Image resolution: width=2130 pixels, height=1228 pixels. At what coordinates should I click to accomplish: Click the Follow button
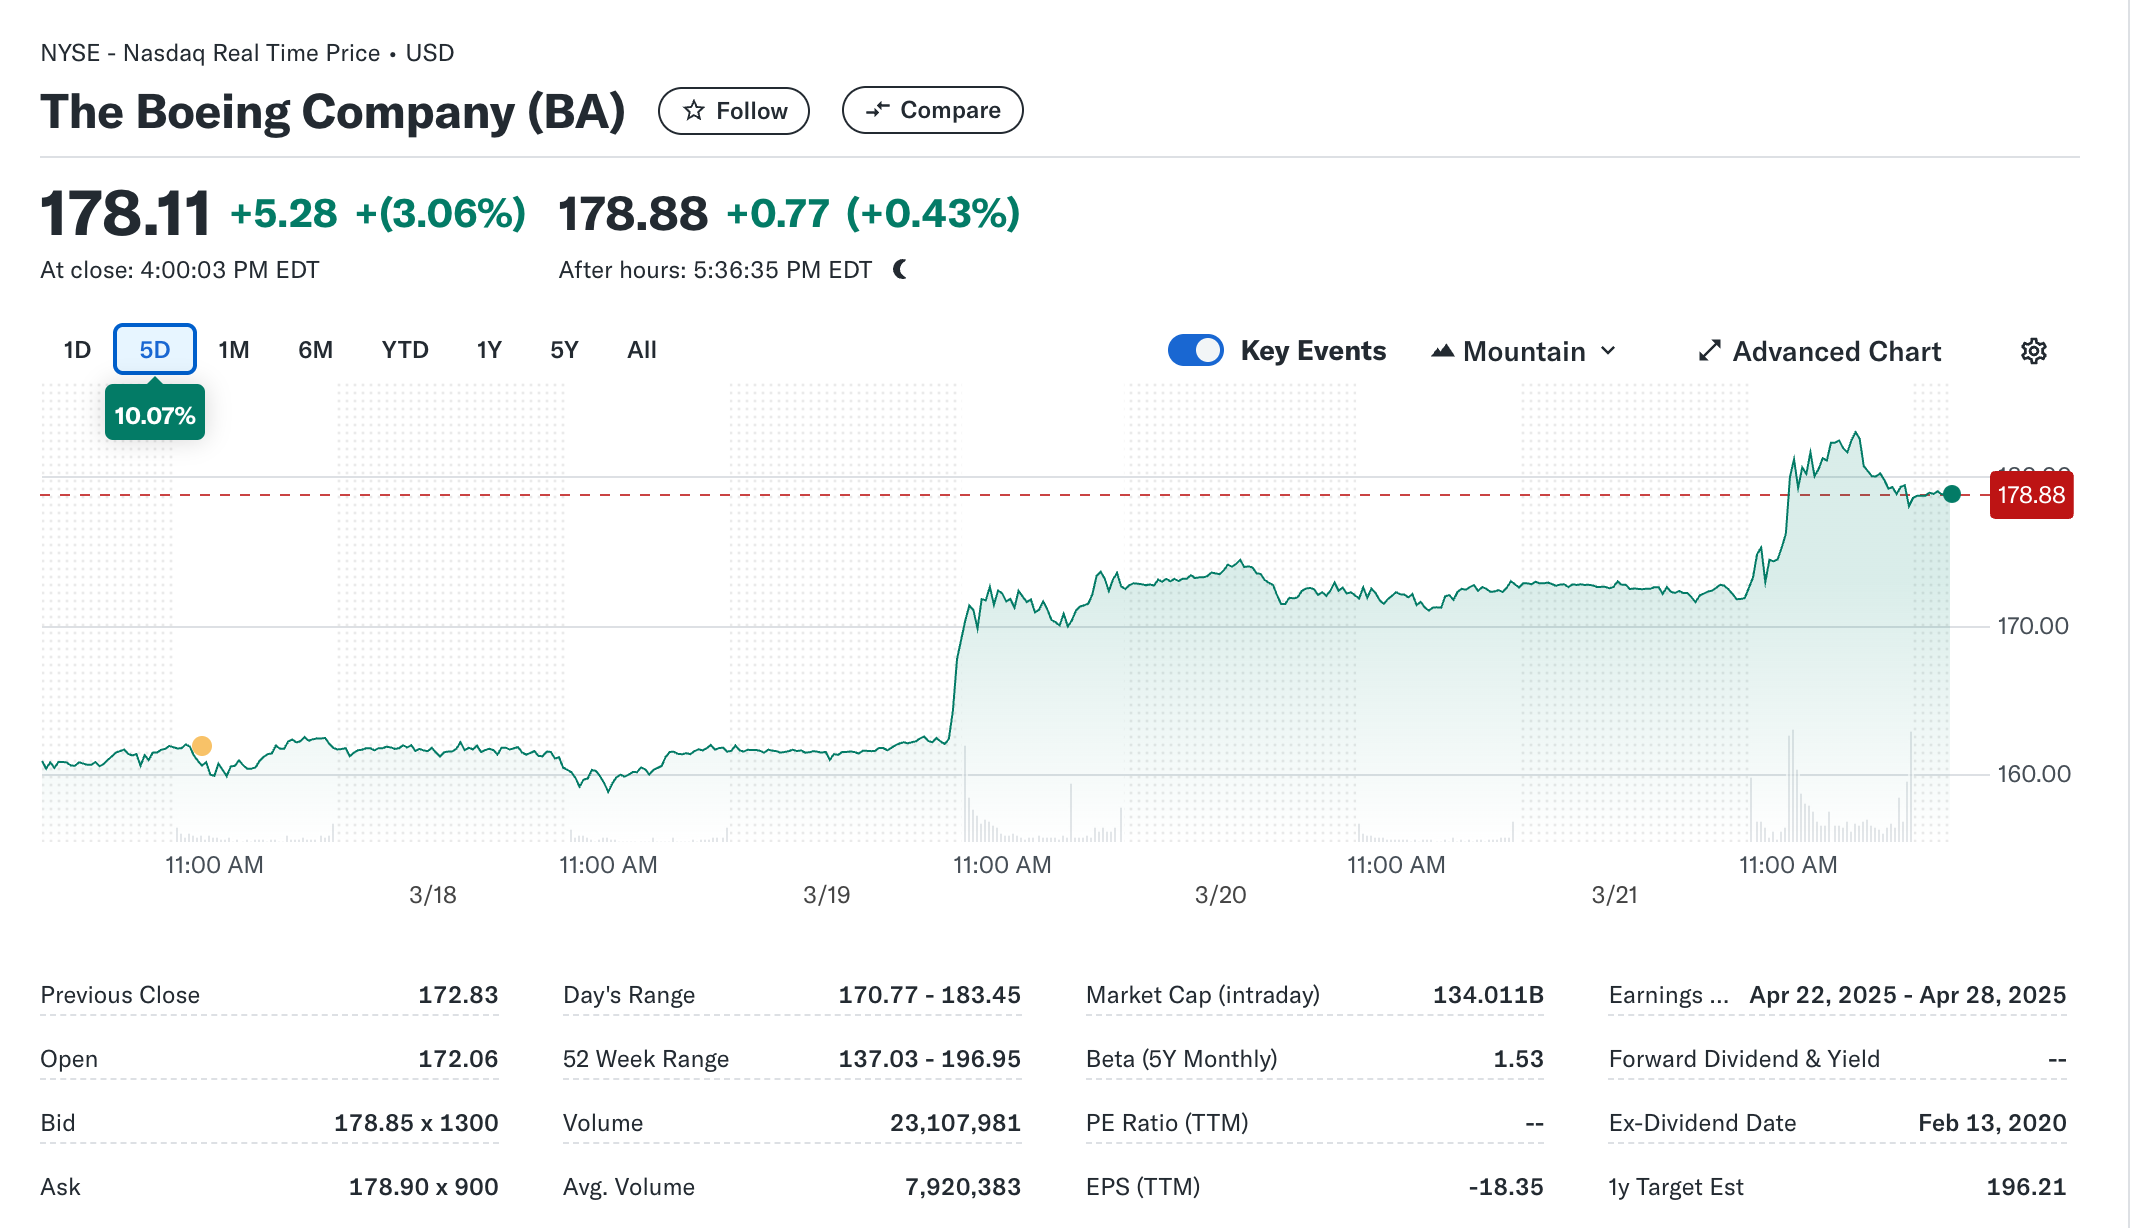(733, 110)
